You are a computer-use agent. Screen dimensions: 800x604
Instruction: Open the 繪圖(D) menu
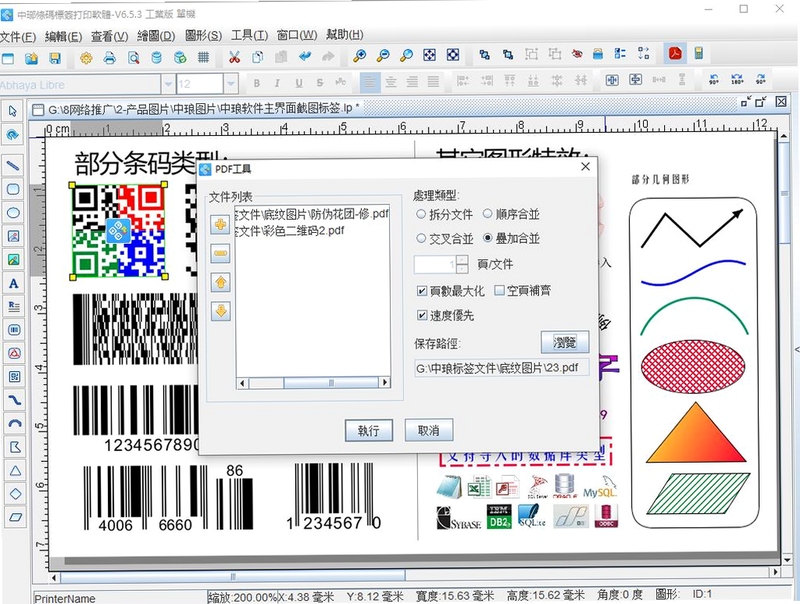point(156,36)
